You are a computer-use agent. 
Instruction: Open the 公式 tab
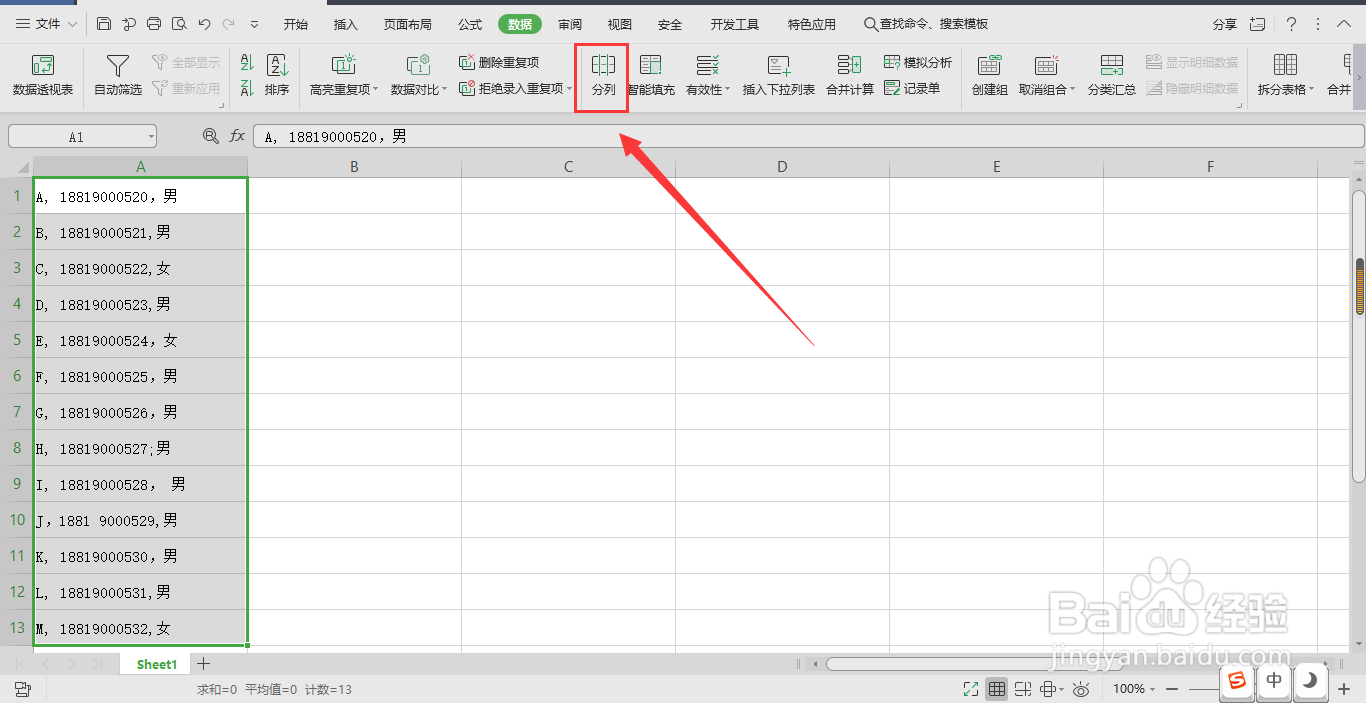click(x=469, y=24)
